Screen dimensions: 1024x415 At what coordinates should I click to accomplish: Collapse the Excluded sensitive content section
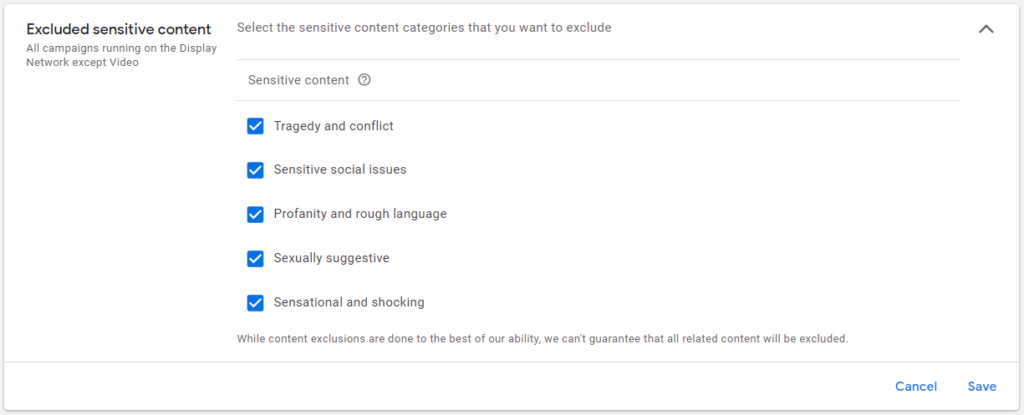pyautogui.click(x=986, y=29)
